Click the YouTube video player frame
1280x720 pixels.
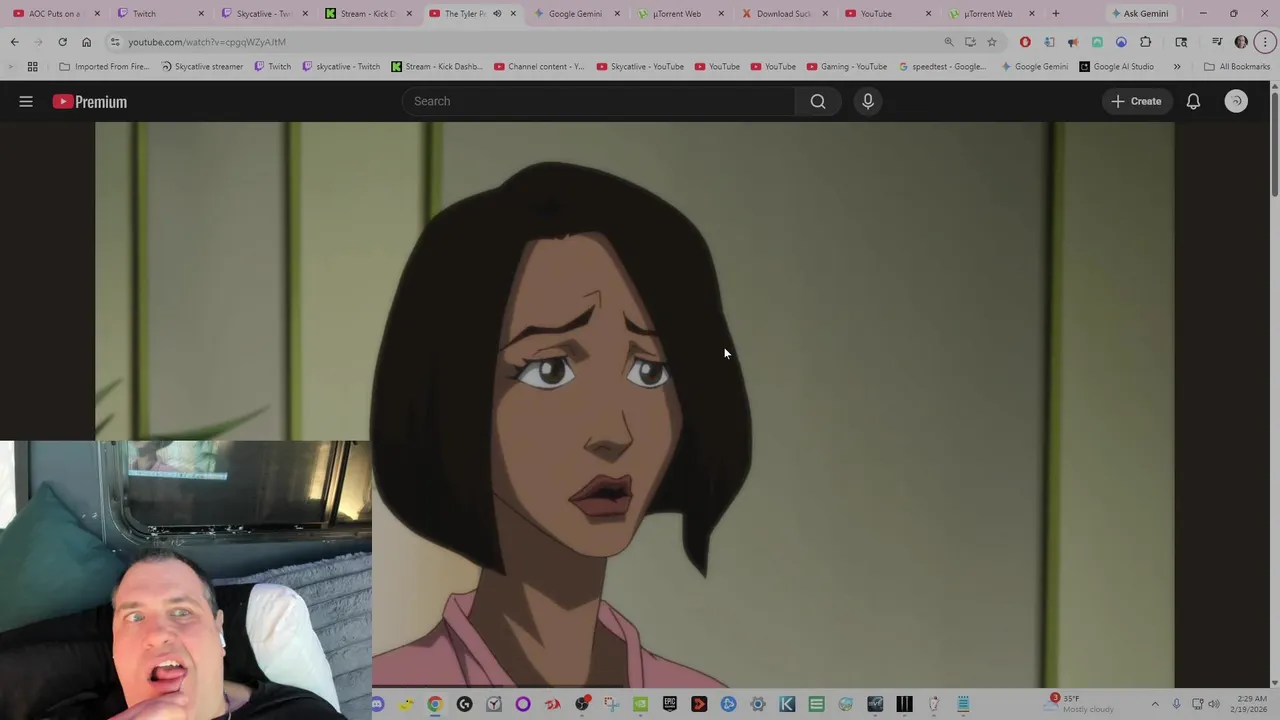(634, 404)
